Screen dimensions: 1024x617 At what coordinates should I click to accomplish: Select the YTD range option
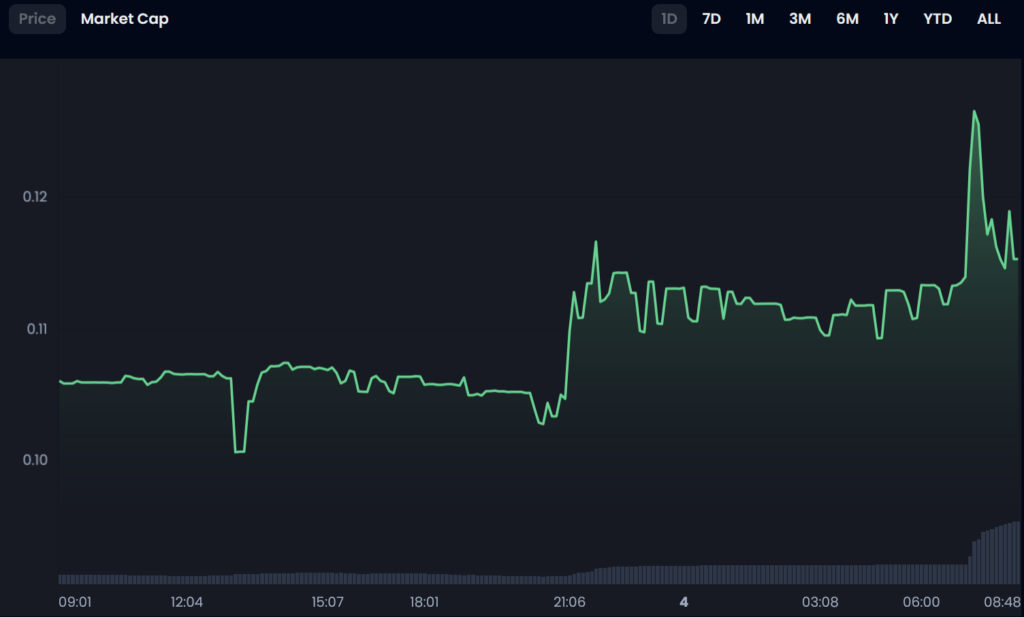(x=937, y=19)
